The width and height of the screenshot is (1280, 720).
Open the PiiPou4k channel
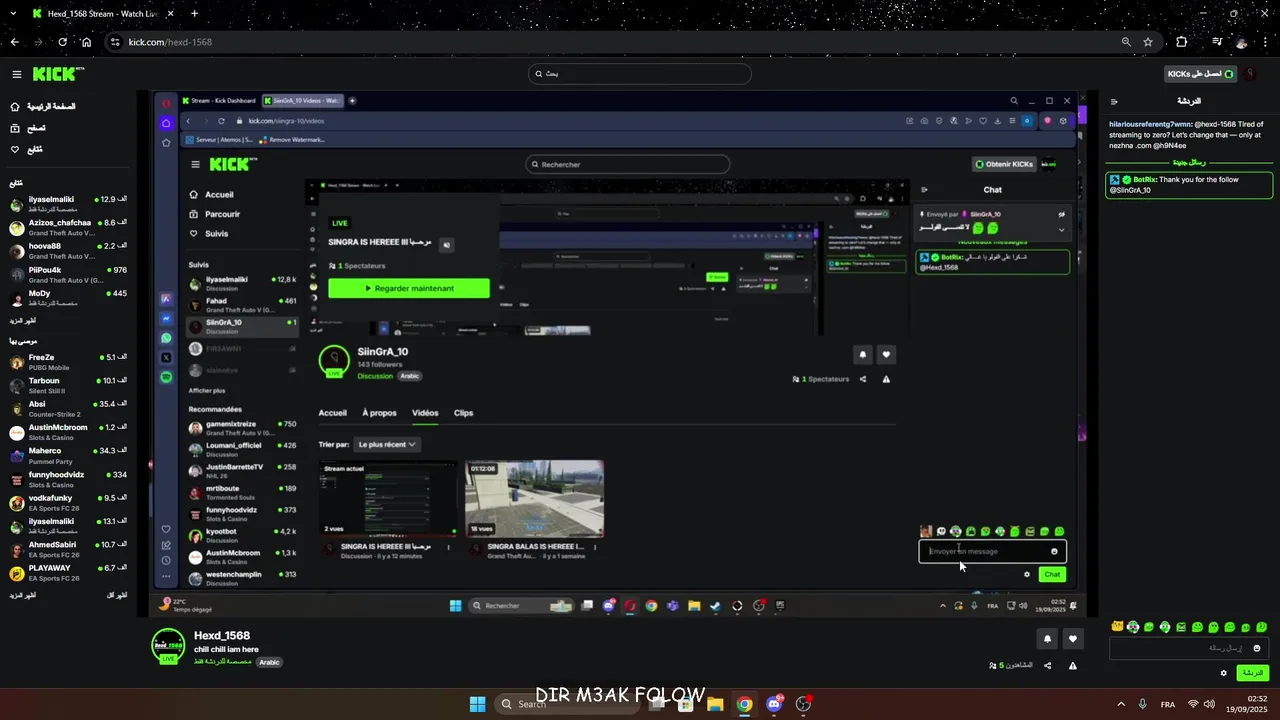[68, 275]
